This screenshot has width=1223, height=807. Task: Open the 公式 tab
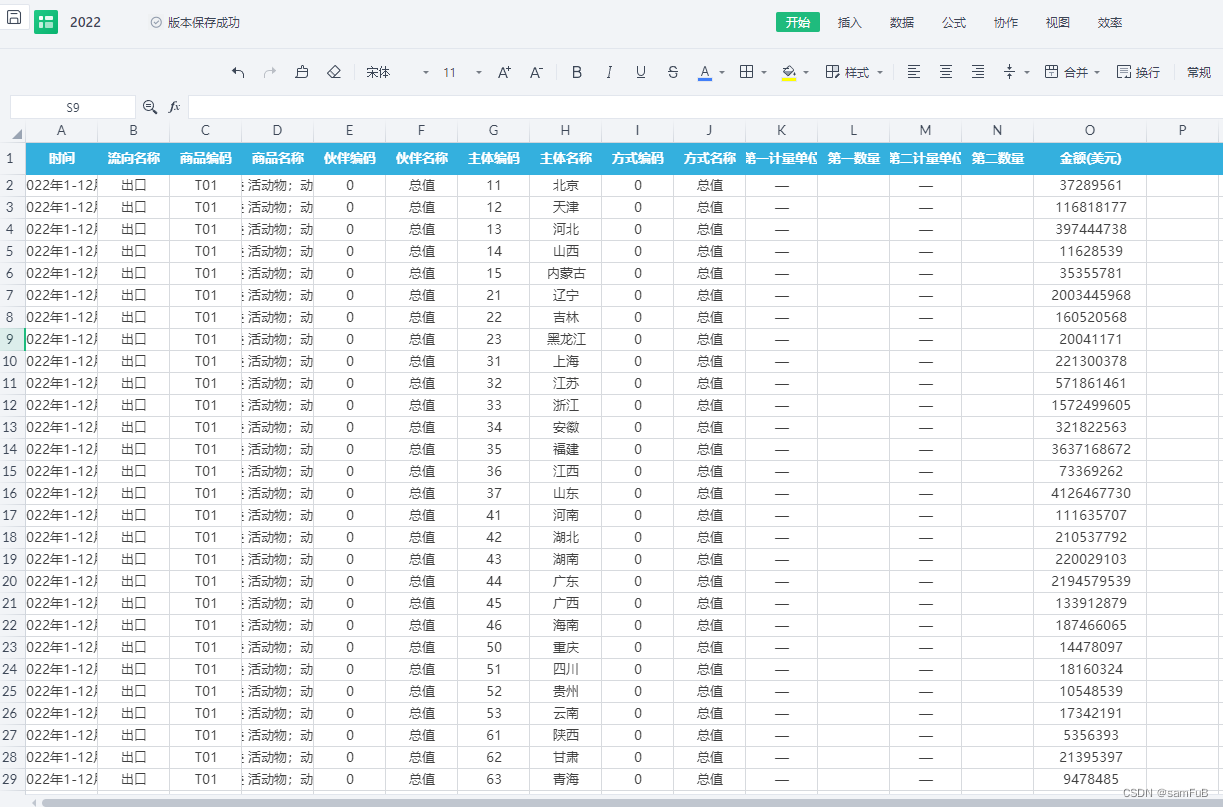[954, 22]
